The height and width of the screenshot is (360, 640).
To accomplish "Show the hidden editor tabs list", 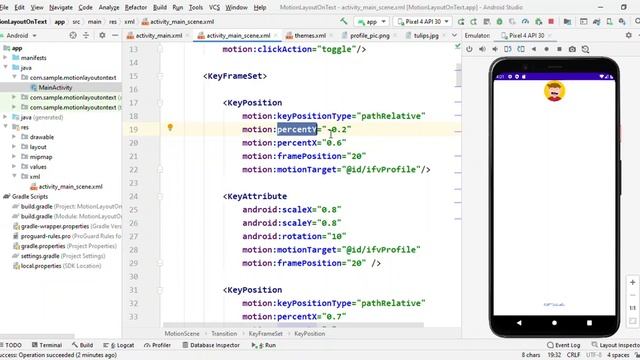I will click(454, 36).
